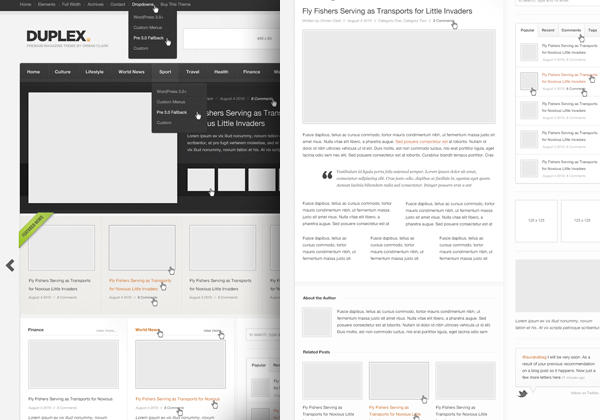Screen dimensions: 600x420
Task: Click the 468 x 60 banner ad
Action: (232, 39)
